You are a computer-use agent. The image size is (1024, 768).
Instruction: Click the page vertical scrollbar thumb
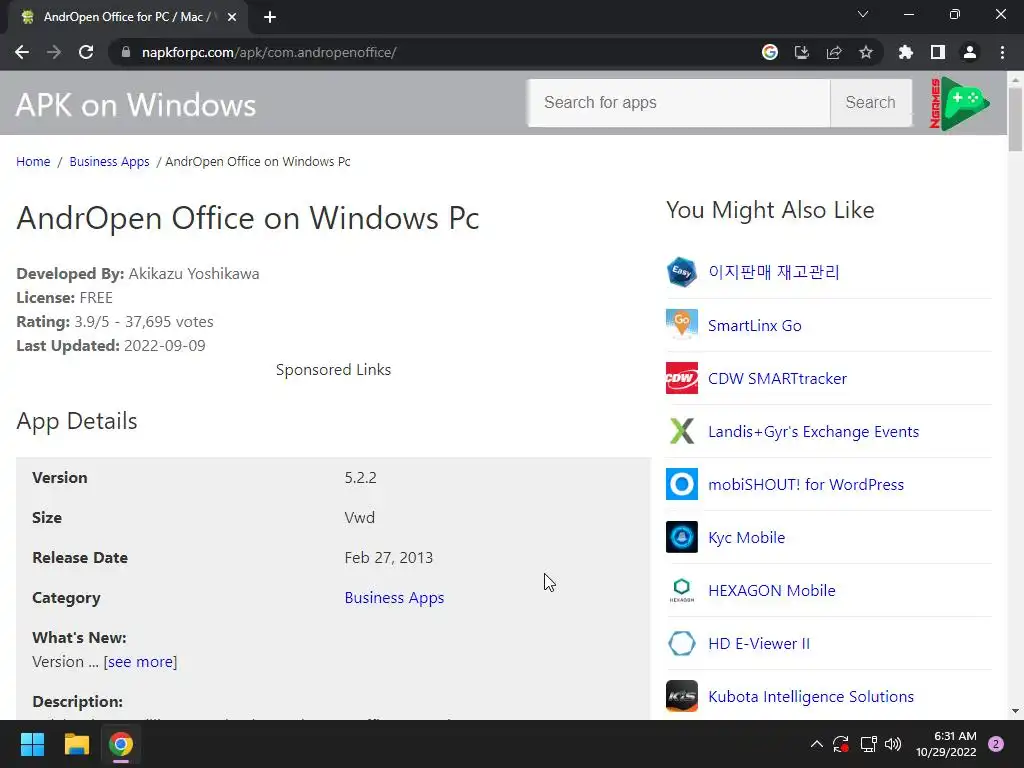1016,118
